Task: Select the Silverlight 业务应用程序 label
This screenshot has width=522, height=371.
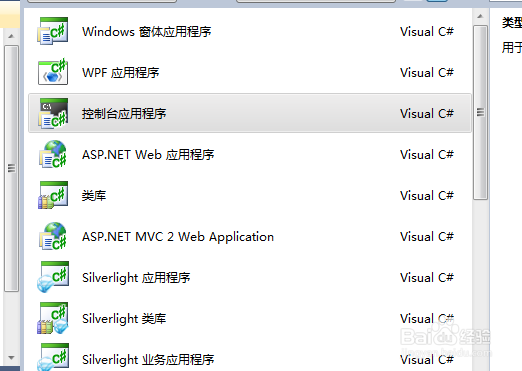Action: tap(148, 360)
